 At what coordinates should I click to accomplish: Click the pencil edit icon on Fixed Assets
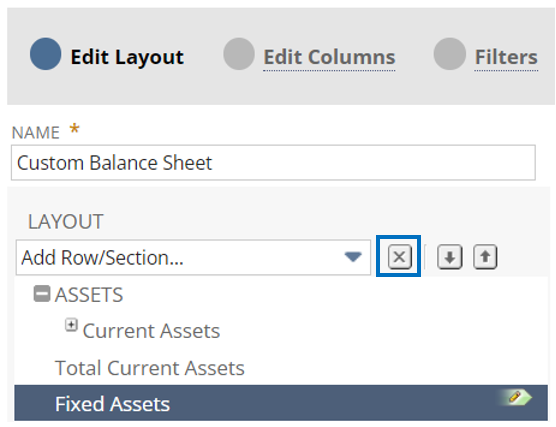pyautogui.click(x=515, y=397)
